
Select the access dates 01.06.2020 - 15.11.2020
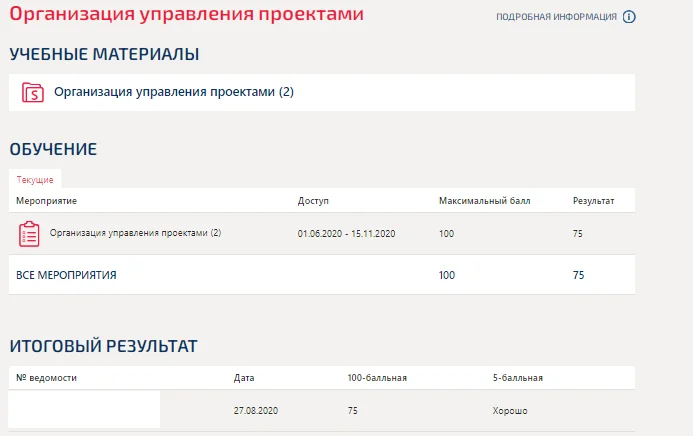(346, 234)
